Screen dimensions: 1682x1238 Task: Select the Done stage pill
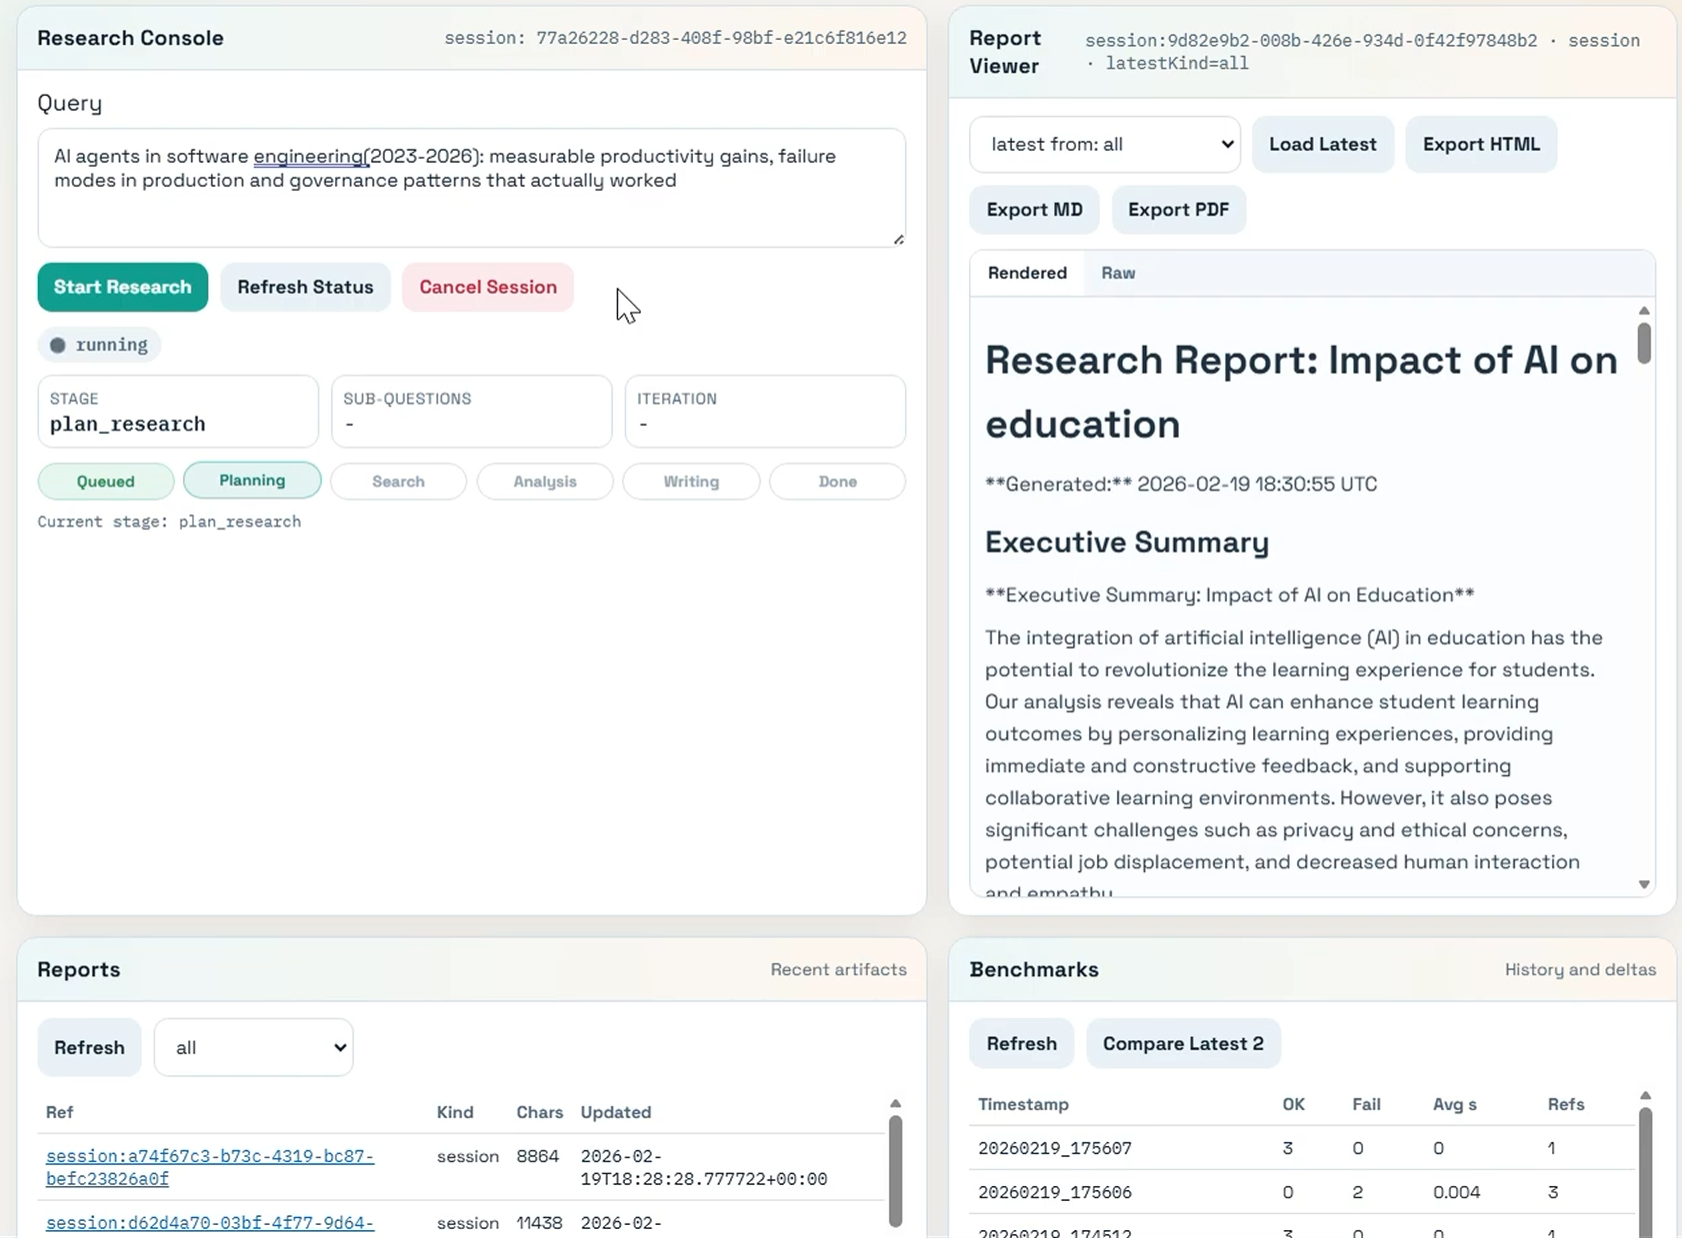tap(838, 481)
